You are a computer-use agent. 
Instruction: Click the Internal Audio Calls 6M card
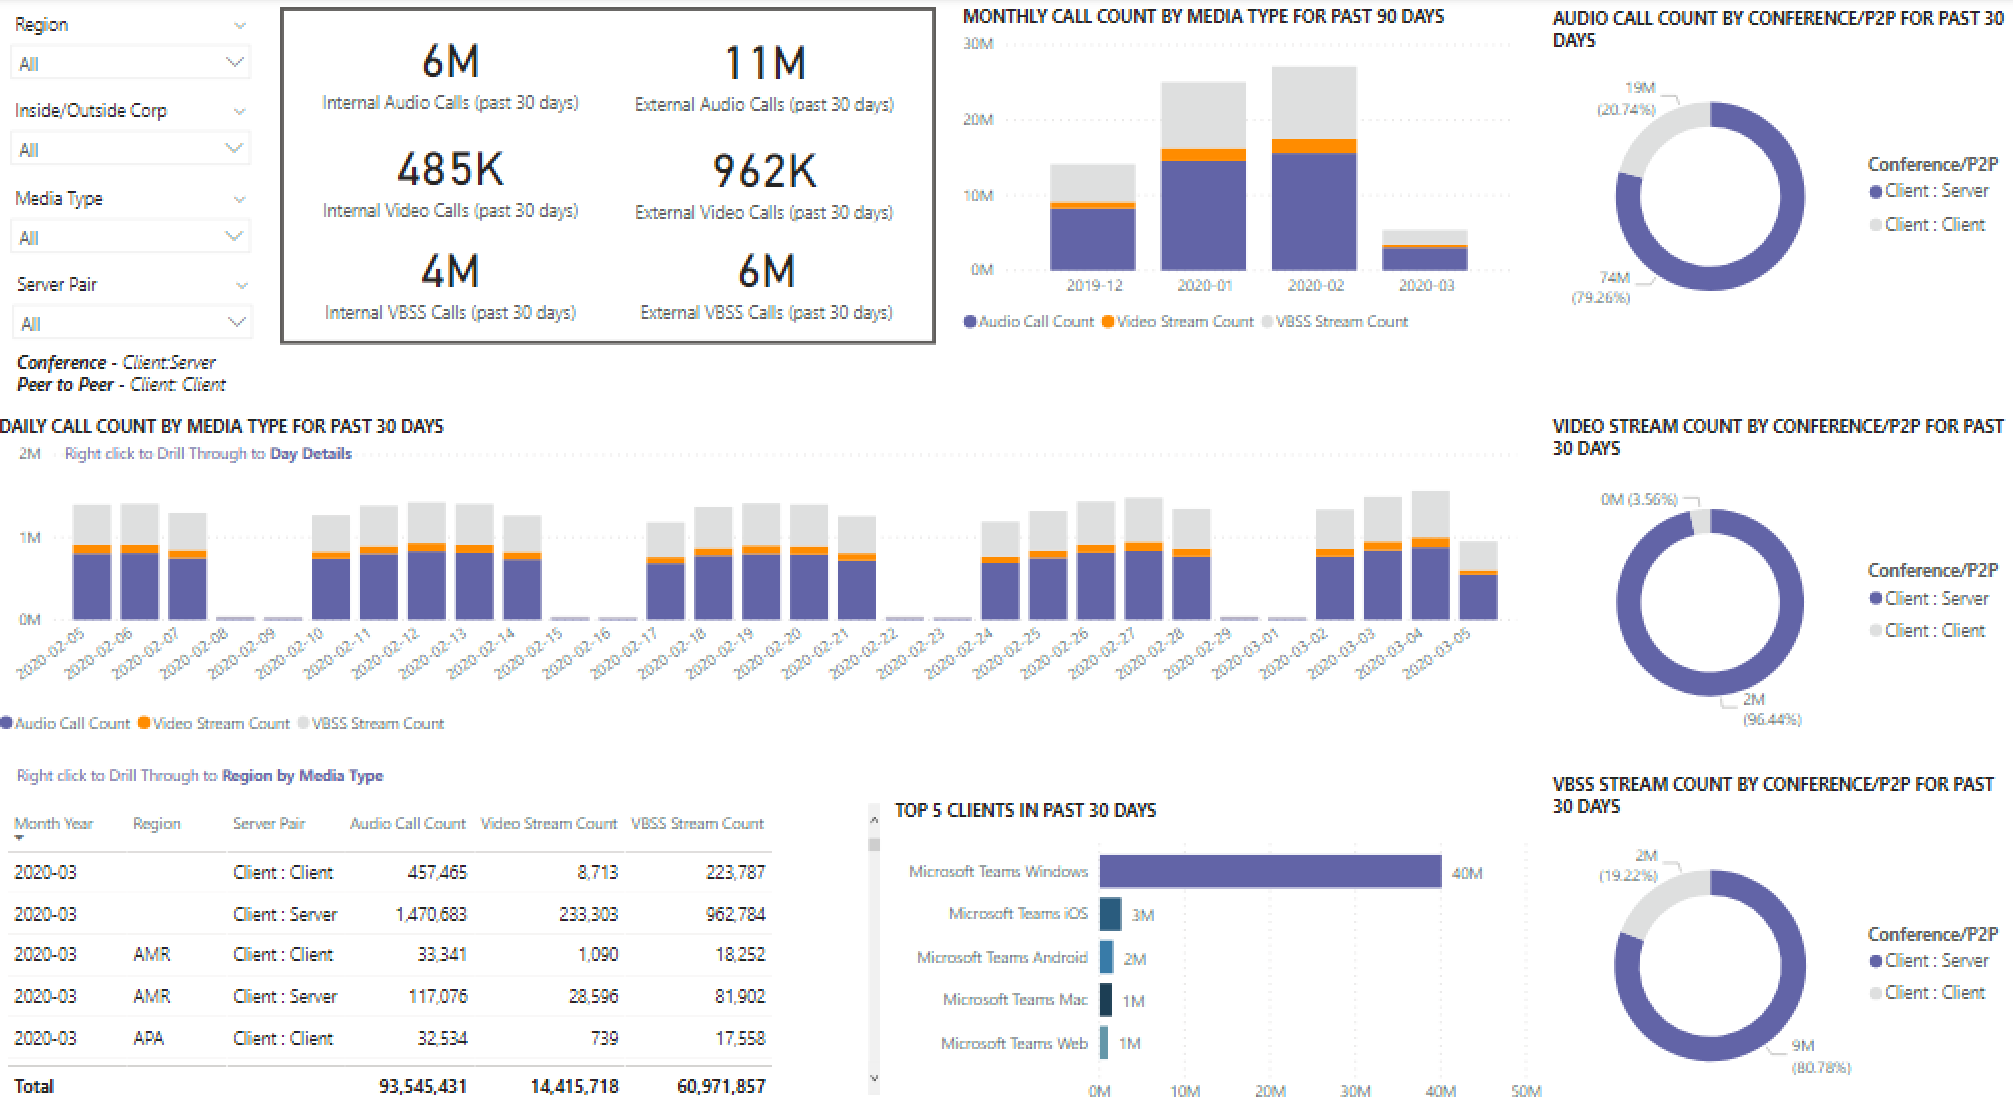[450, 62]
